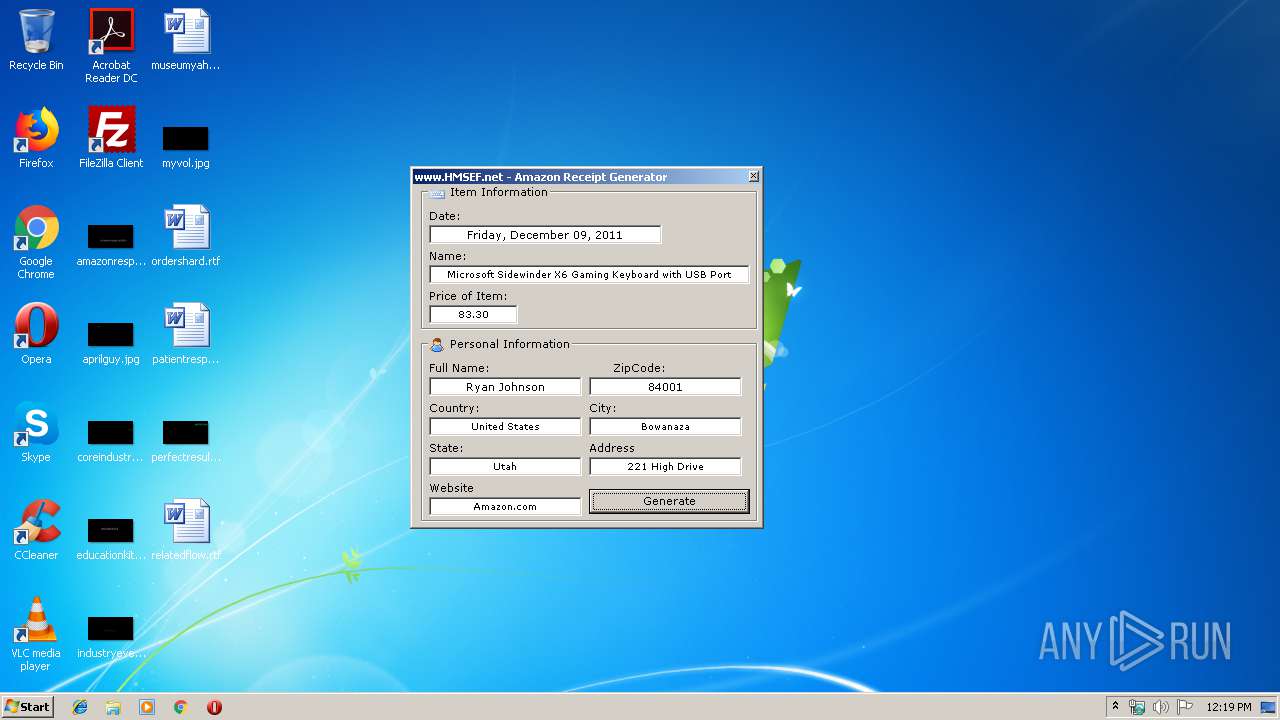Click the ZipCode field
The image size is (1280, 720).
pos(665,387)
